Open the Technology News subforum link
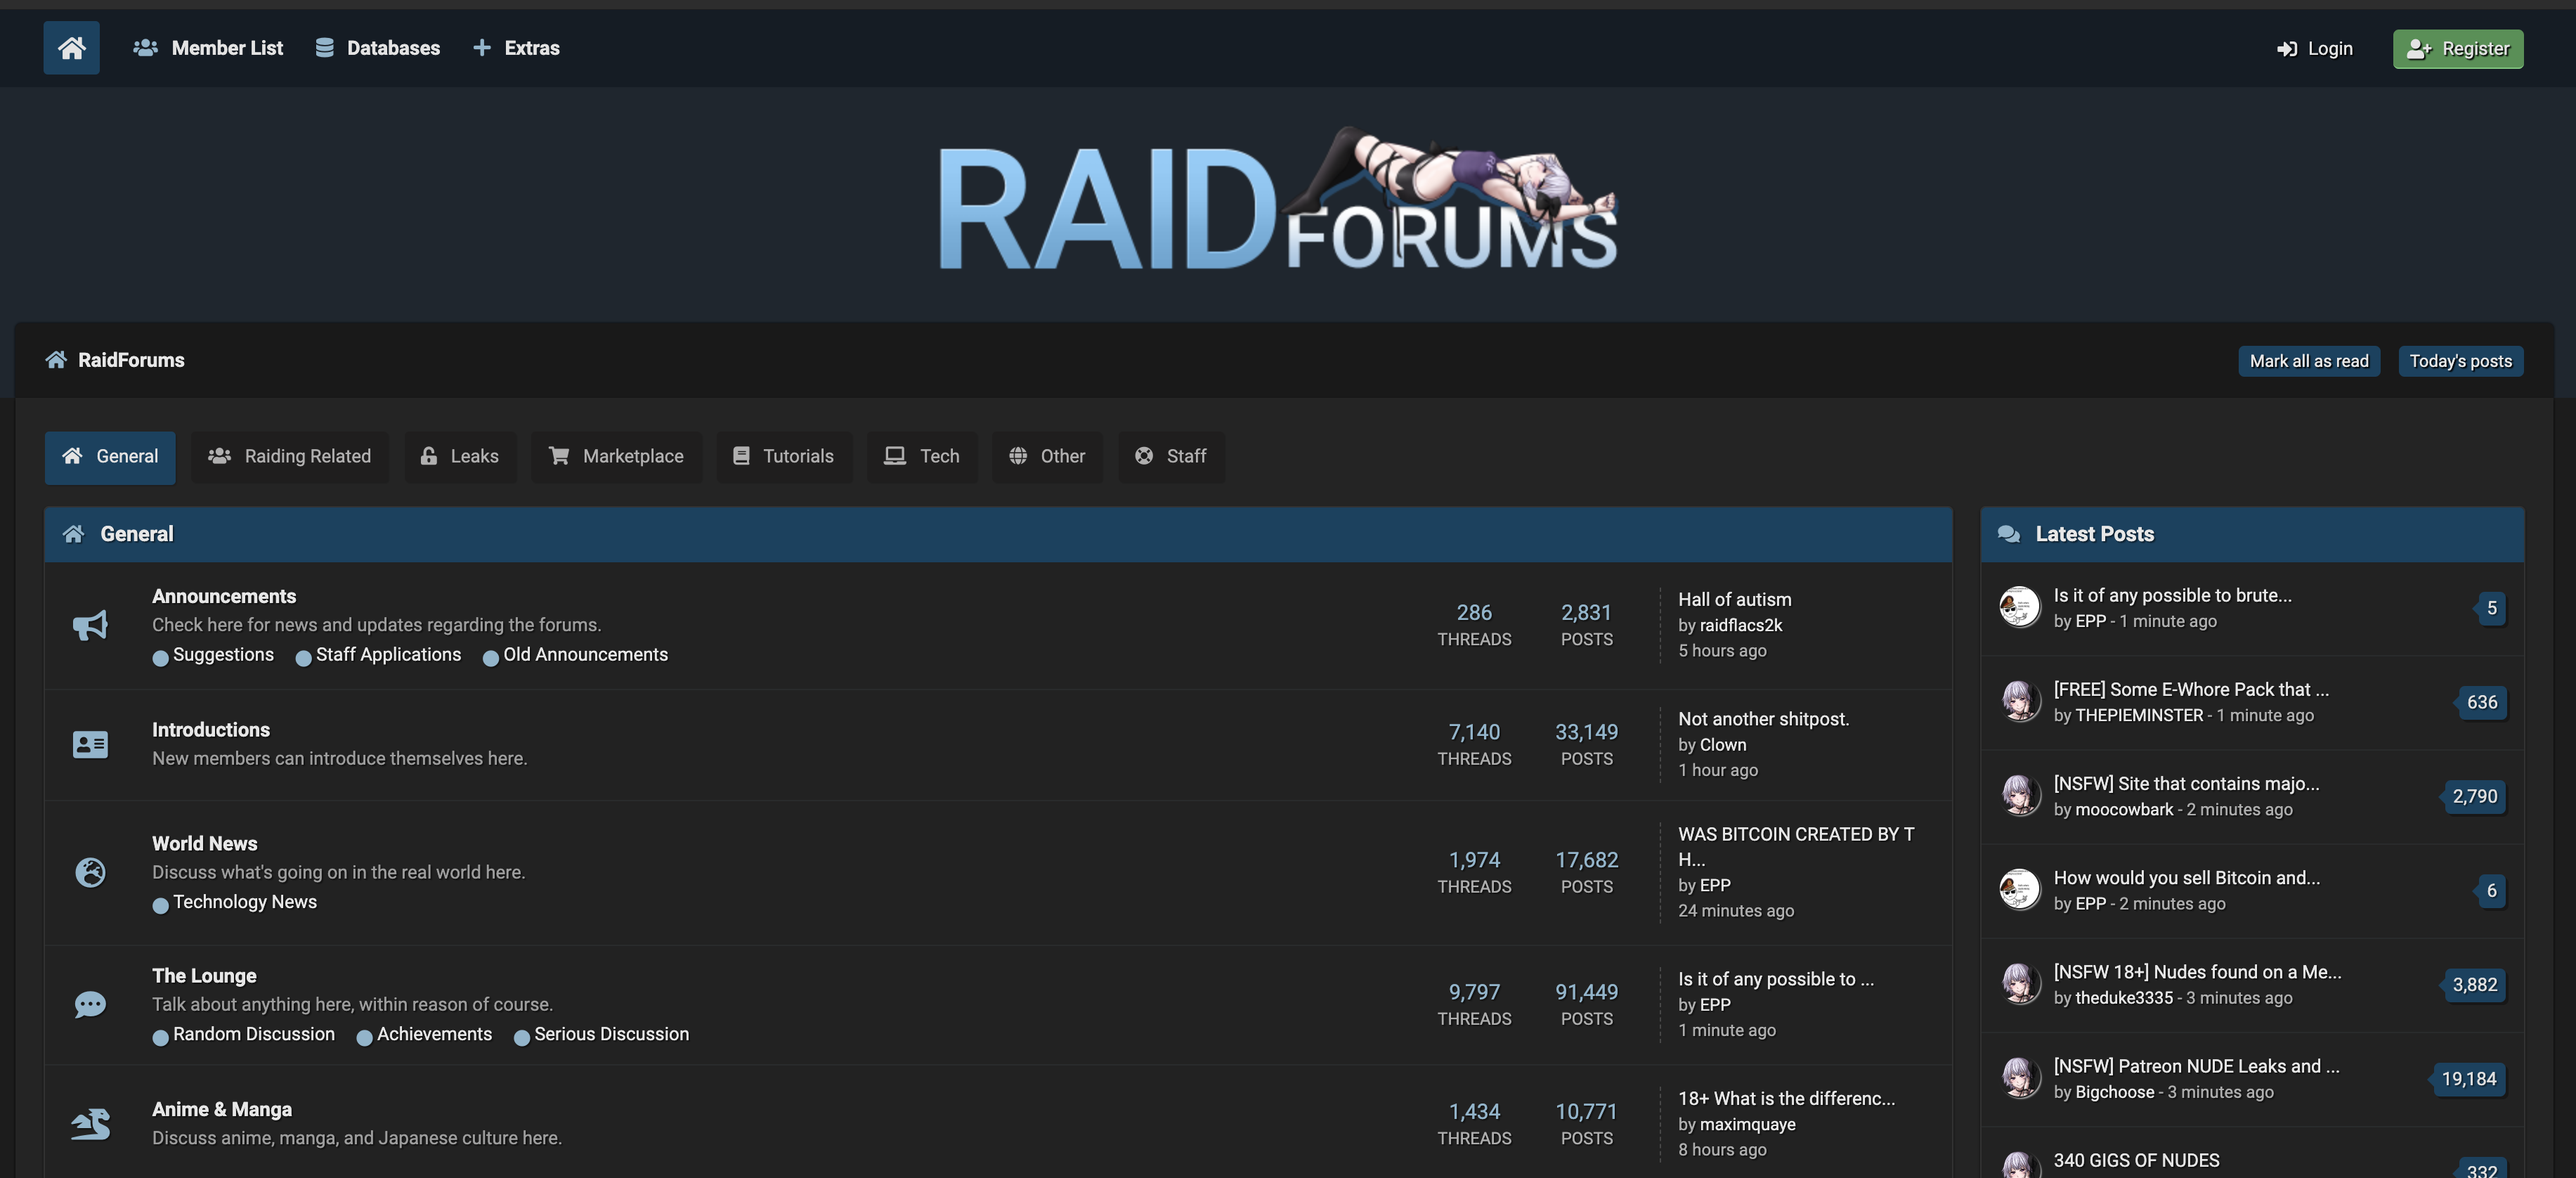 pos(244,902)
